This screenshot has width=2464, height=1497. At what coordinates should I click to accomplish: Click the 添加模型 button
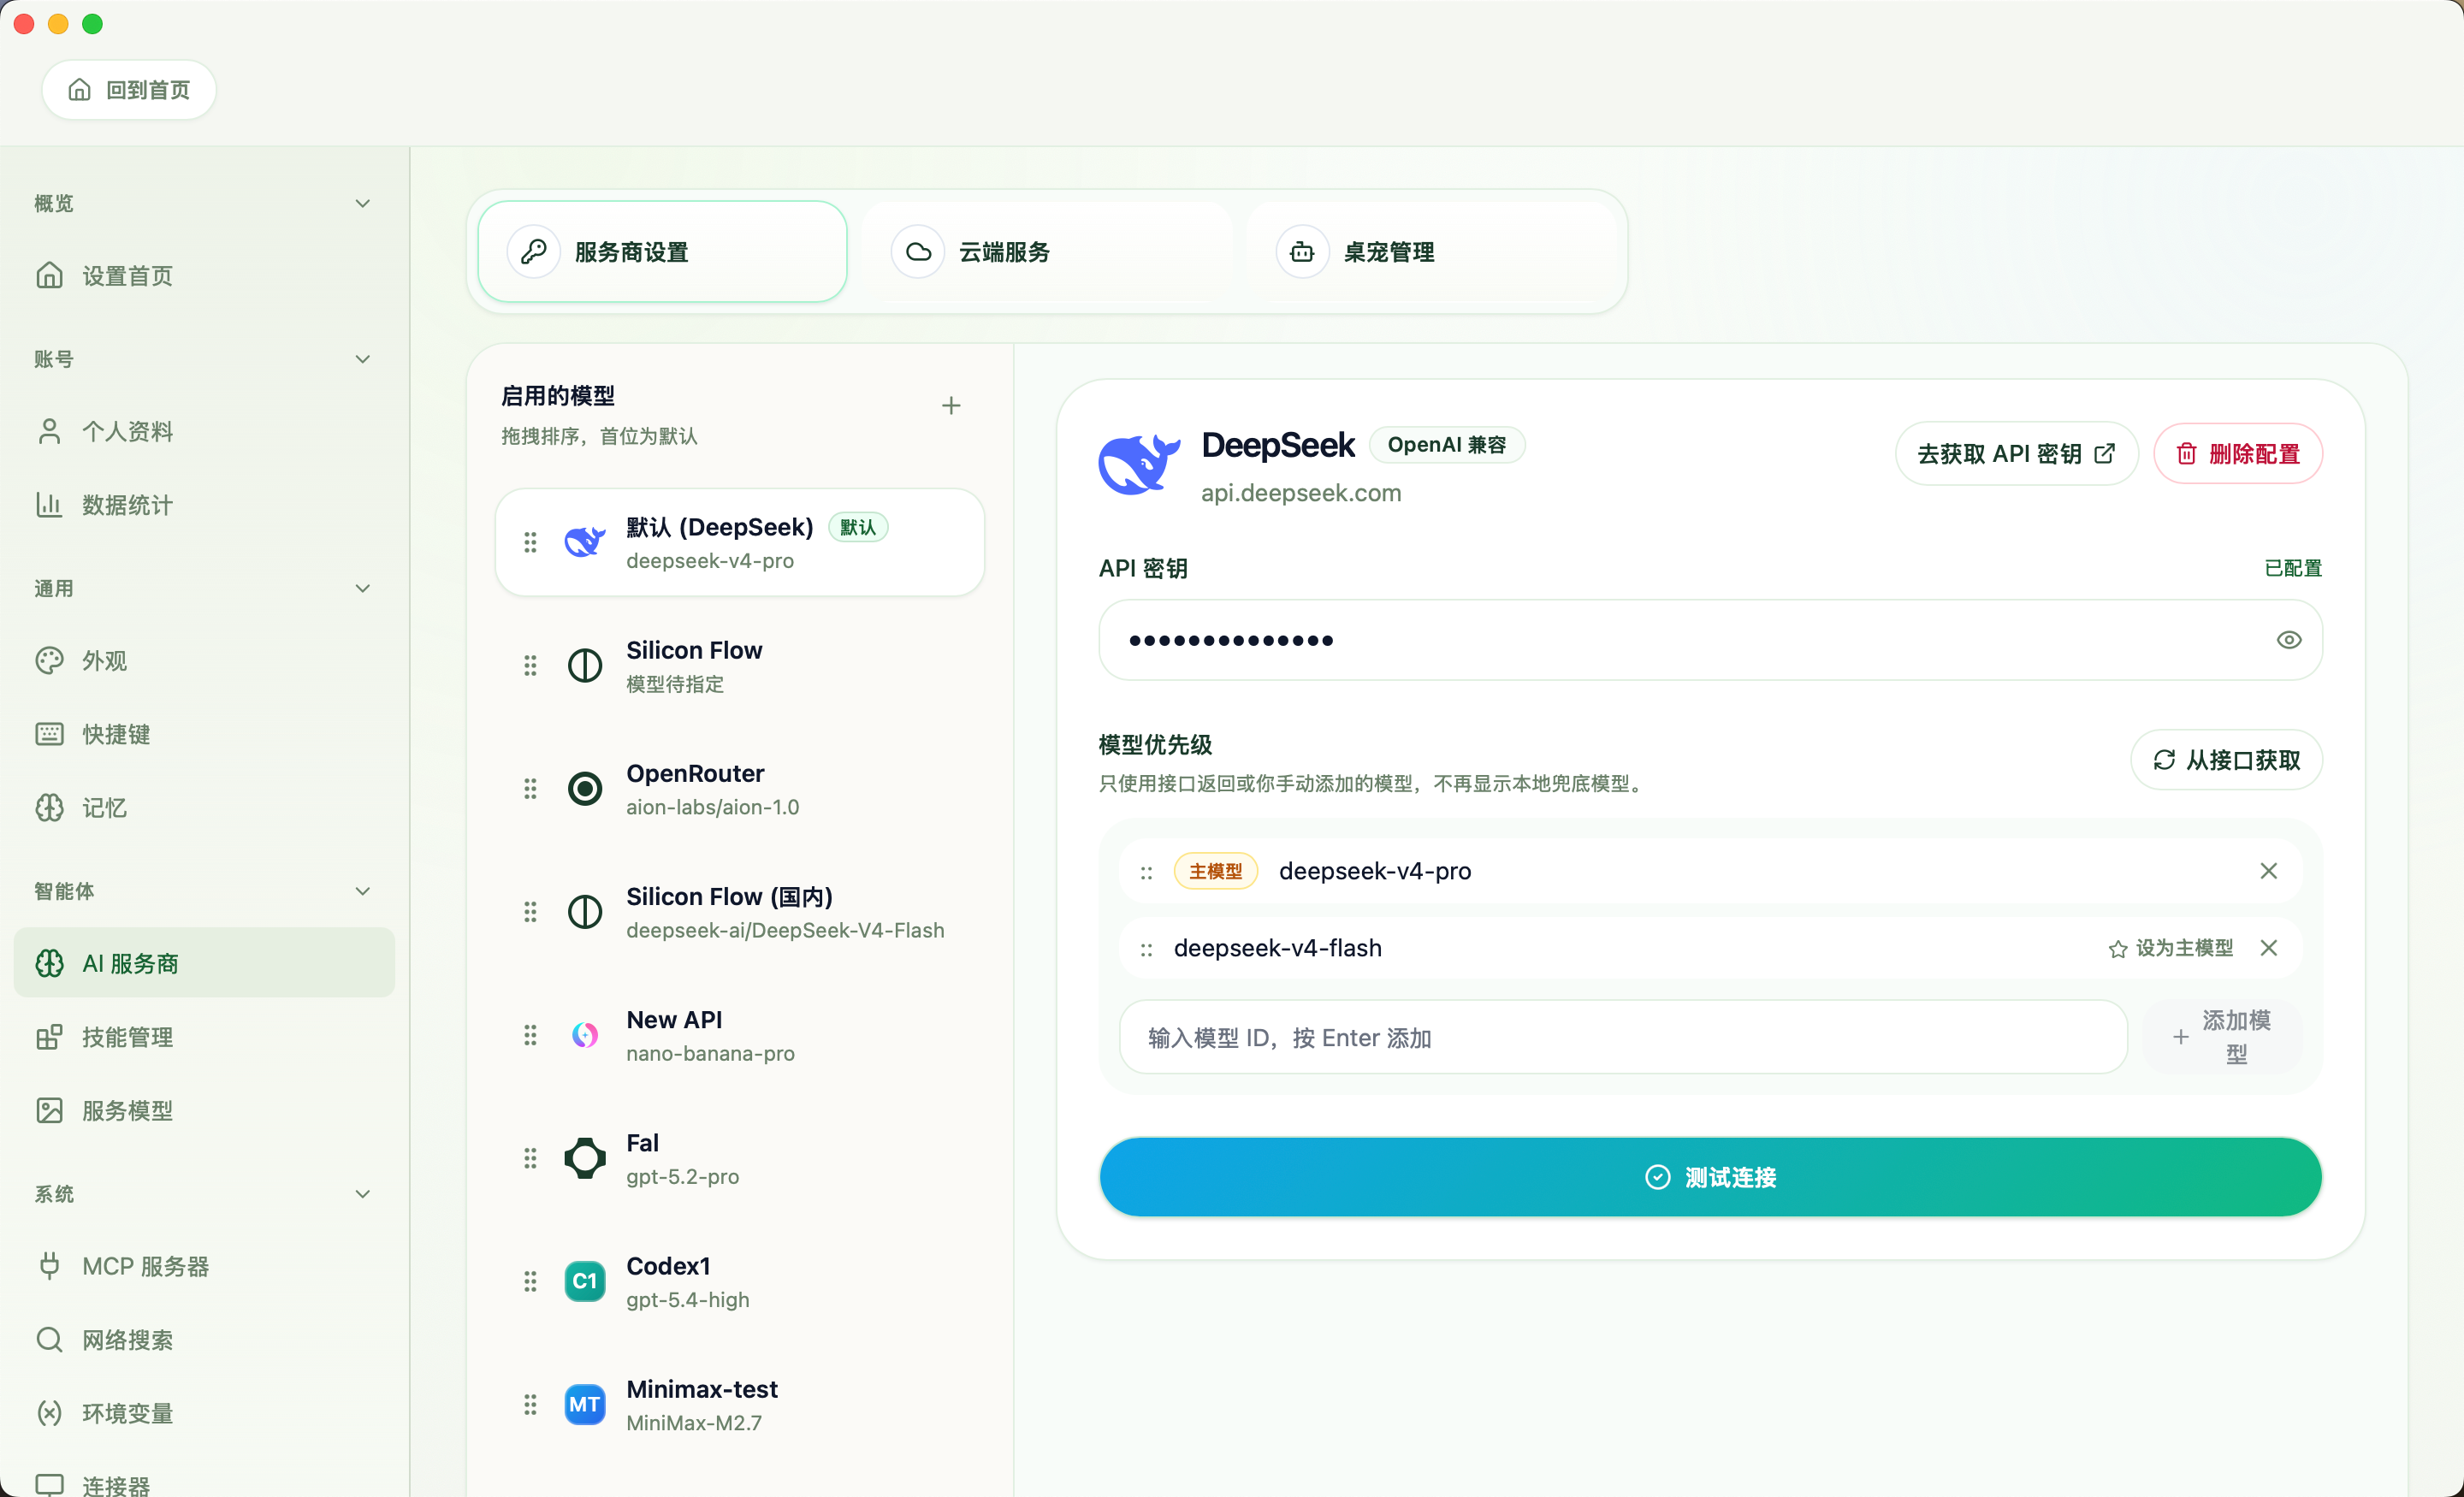pyautogui.click(x=2222, y=1037)
